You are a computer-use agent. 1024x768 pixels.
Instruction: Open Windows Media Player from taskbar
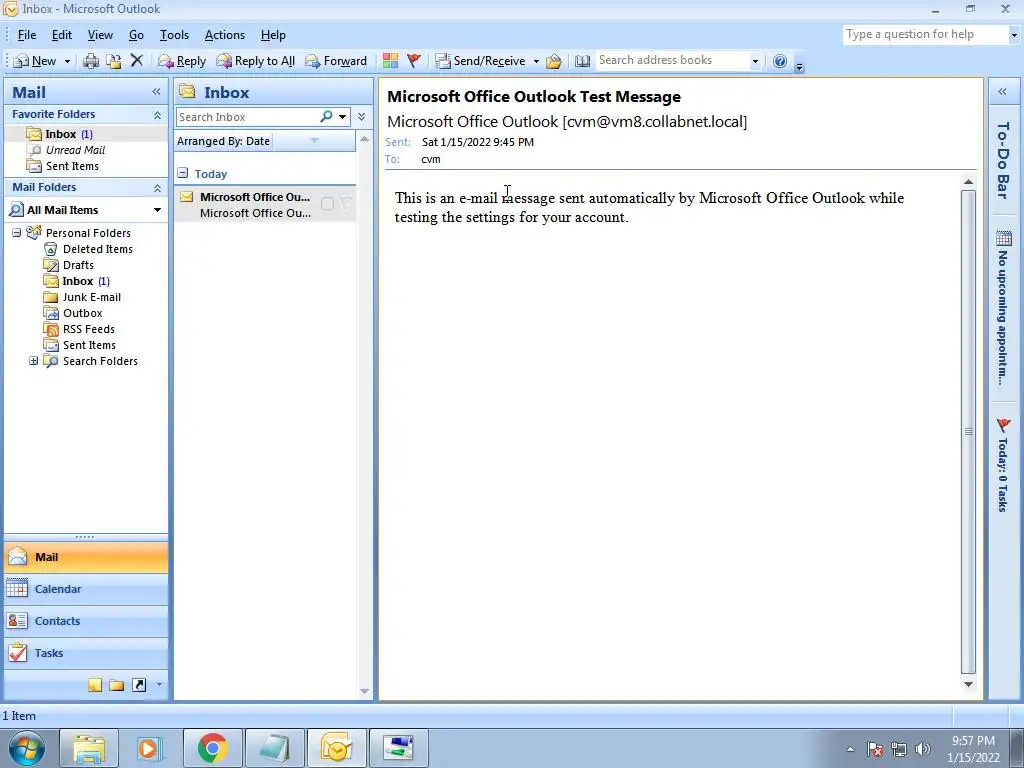[148, 748]
